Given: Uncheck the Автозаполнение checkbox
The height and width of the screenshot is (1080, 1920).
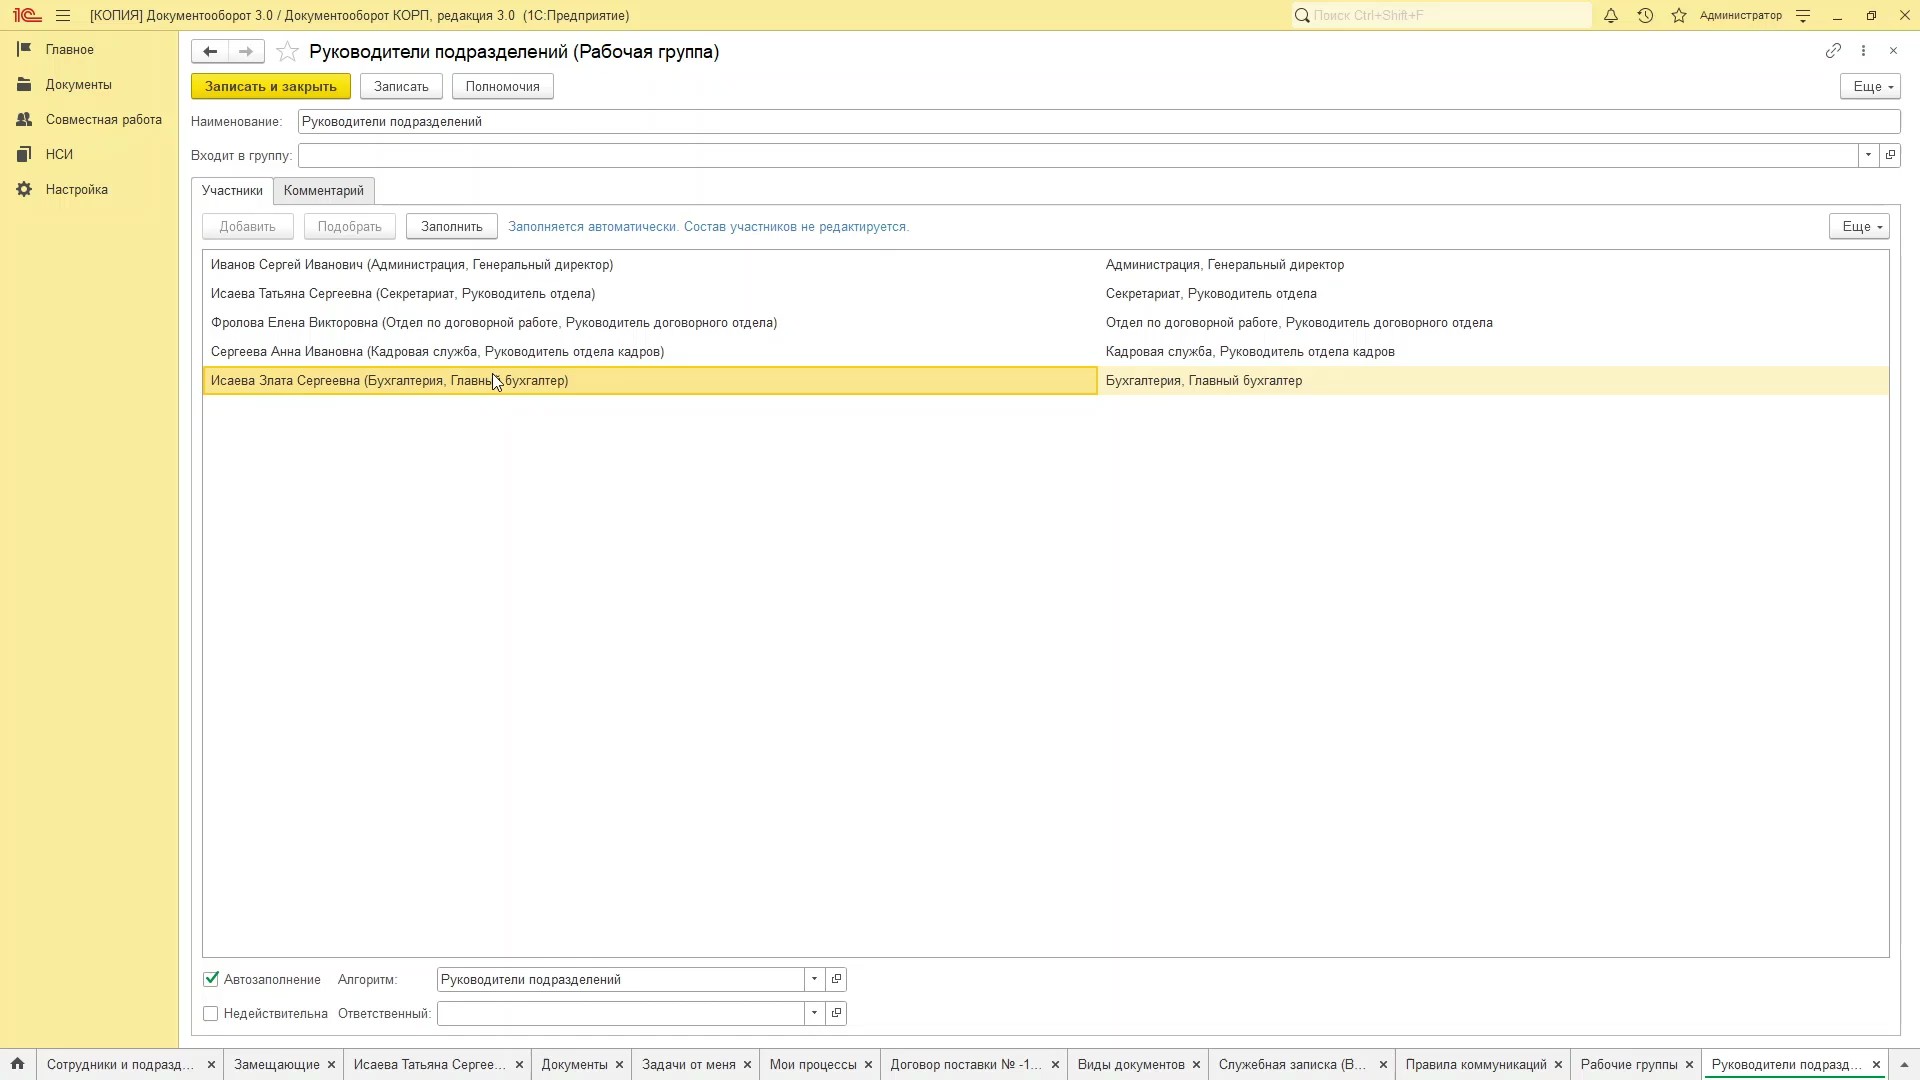Looking at the screenshot, I should click(x=211, y=979).
